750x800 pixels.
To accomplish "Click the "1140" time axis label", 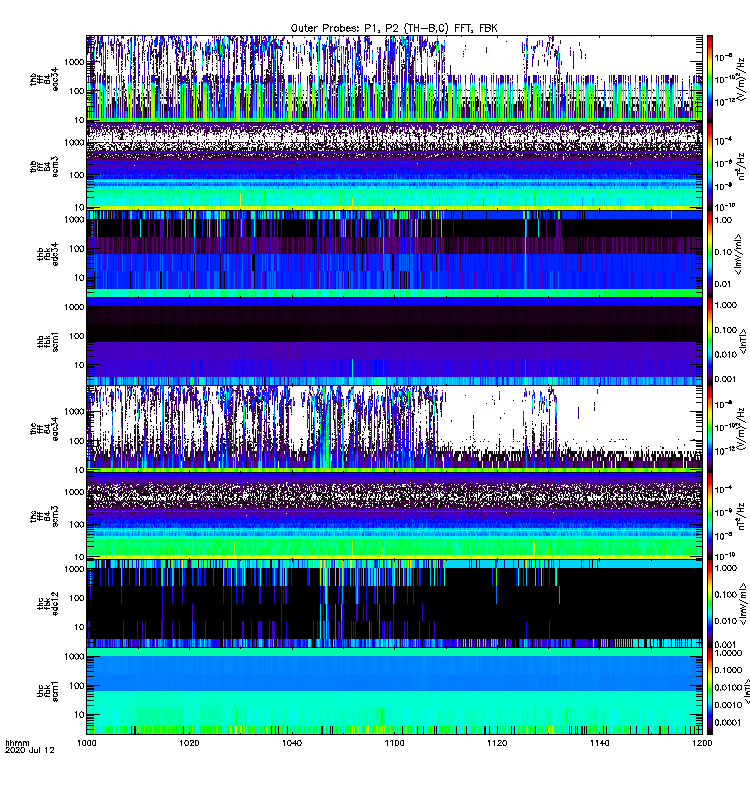I will point(599,743).
